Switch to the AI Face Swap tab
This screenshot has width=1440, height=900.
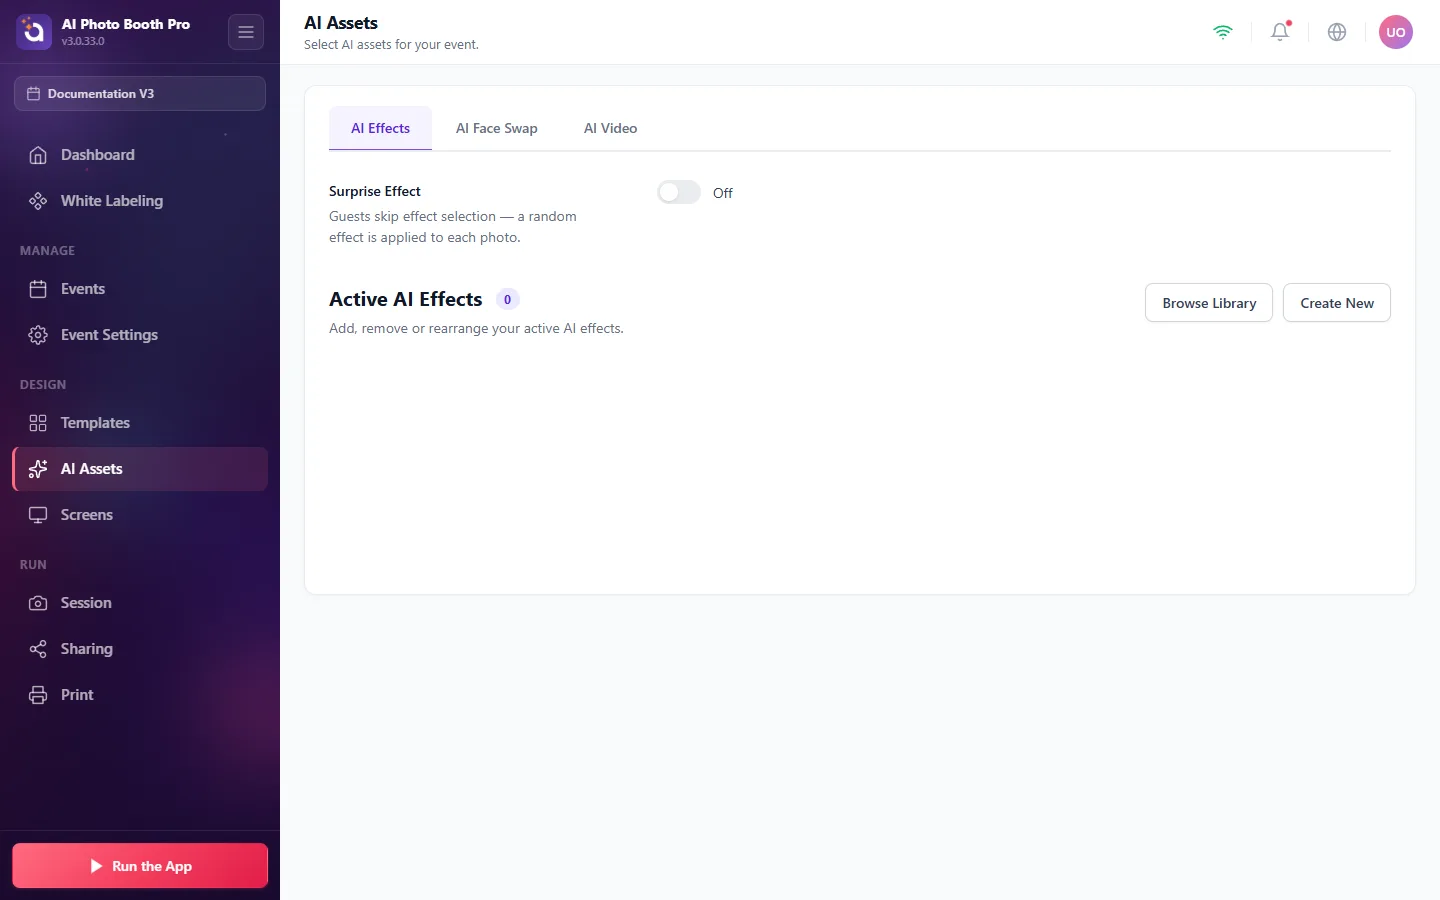coord(497,128)
